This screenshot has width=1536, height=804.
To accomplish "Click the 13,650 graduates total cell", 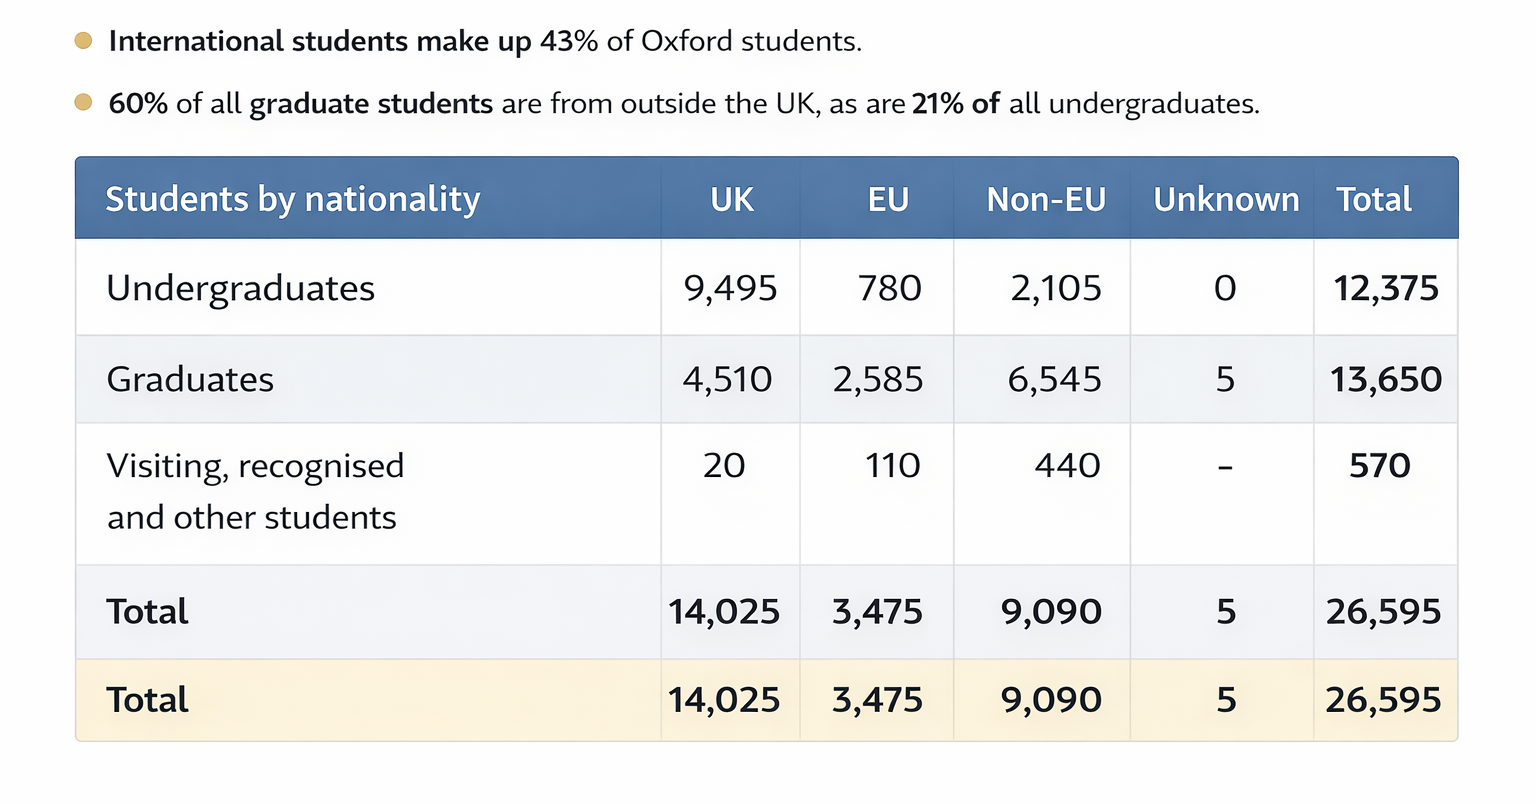I will [1386, 379].
